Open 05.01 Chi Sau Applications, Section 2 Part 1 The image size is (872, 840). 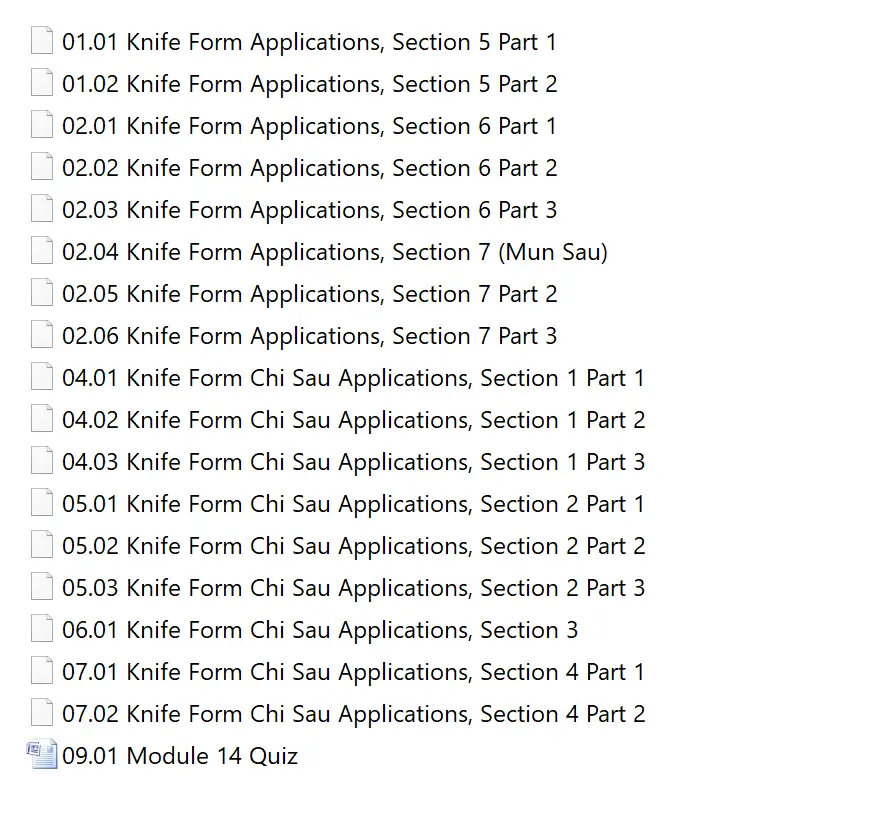pyautogui.click(x=353, y=504)
